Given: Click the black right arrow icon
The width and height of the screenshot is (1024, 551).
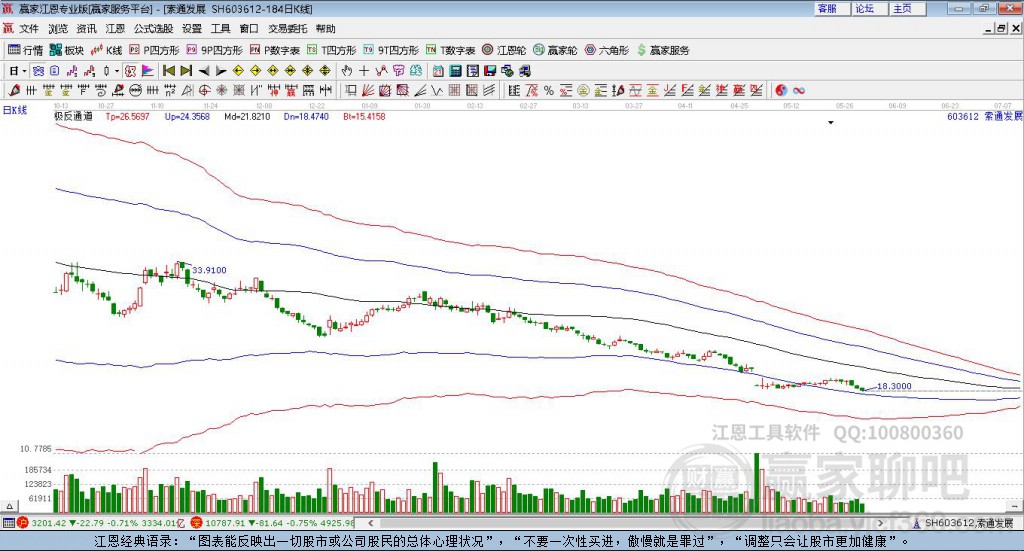Looking at the screenshot, I should pyautogui.click(x=221, y=71).
